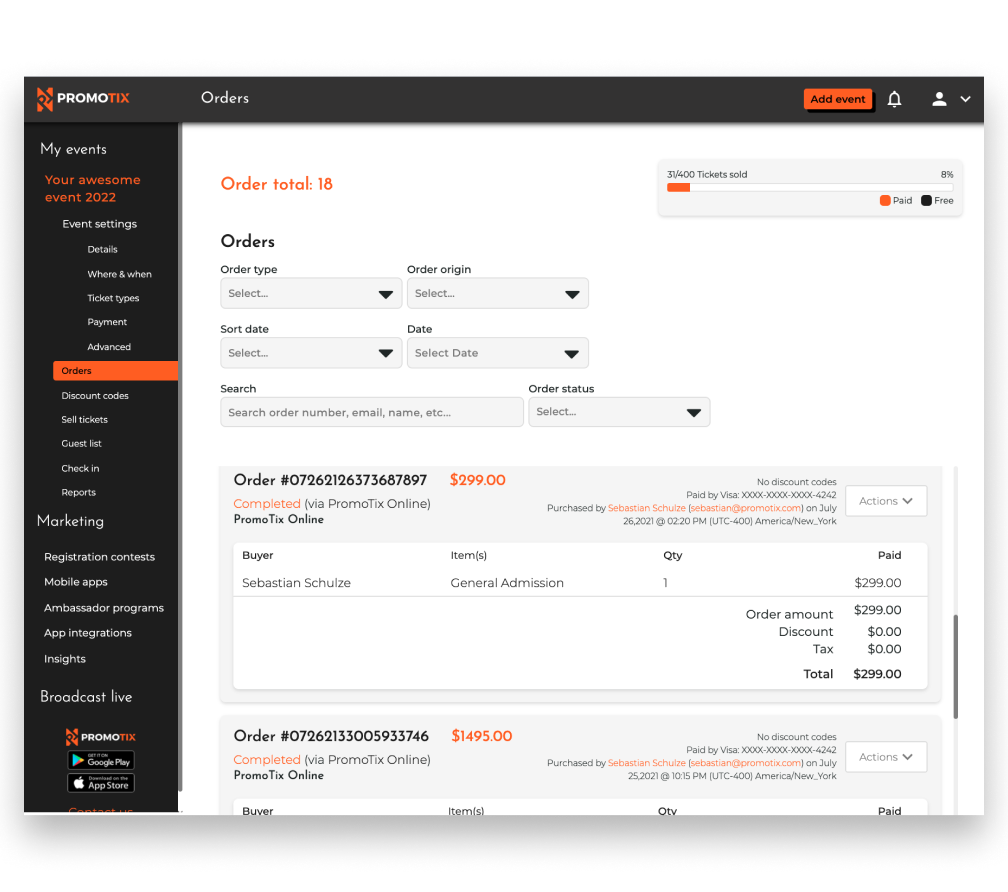Select Discount codes in the sidebar
1008x892 pixels.
(x=95, y=396)
